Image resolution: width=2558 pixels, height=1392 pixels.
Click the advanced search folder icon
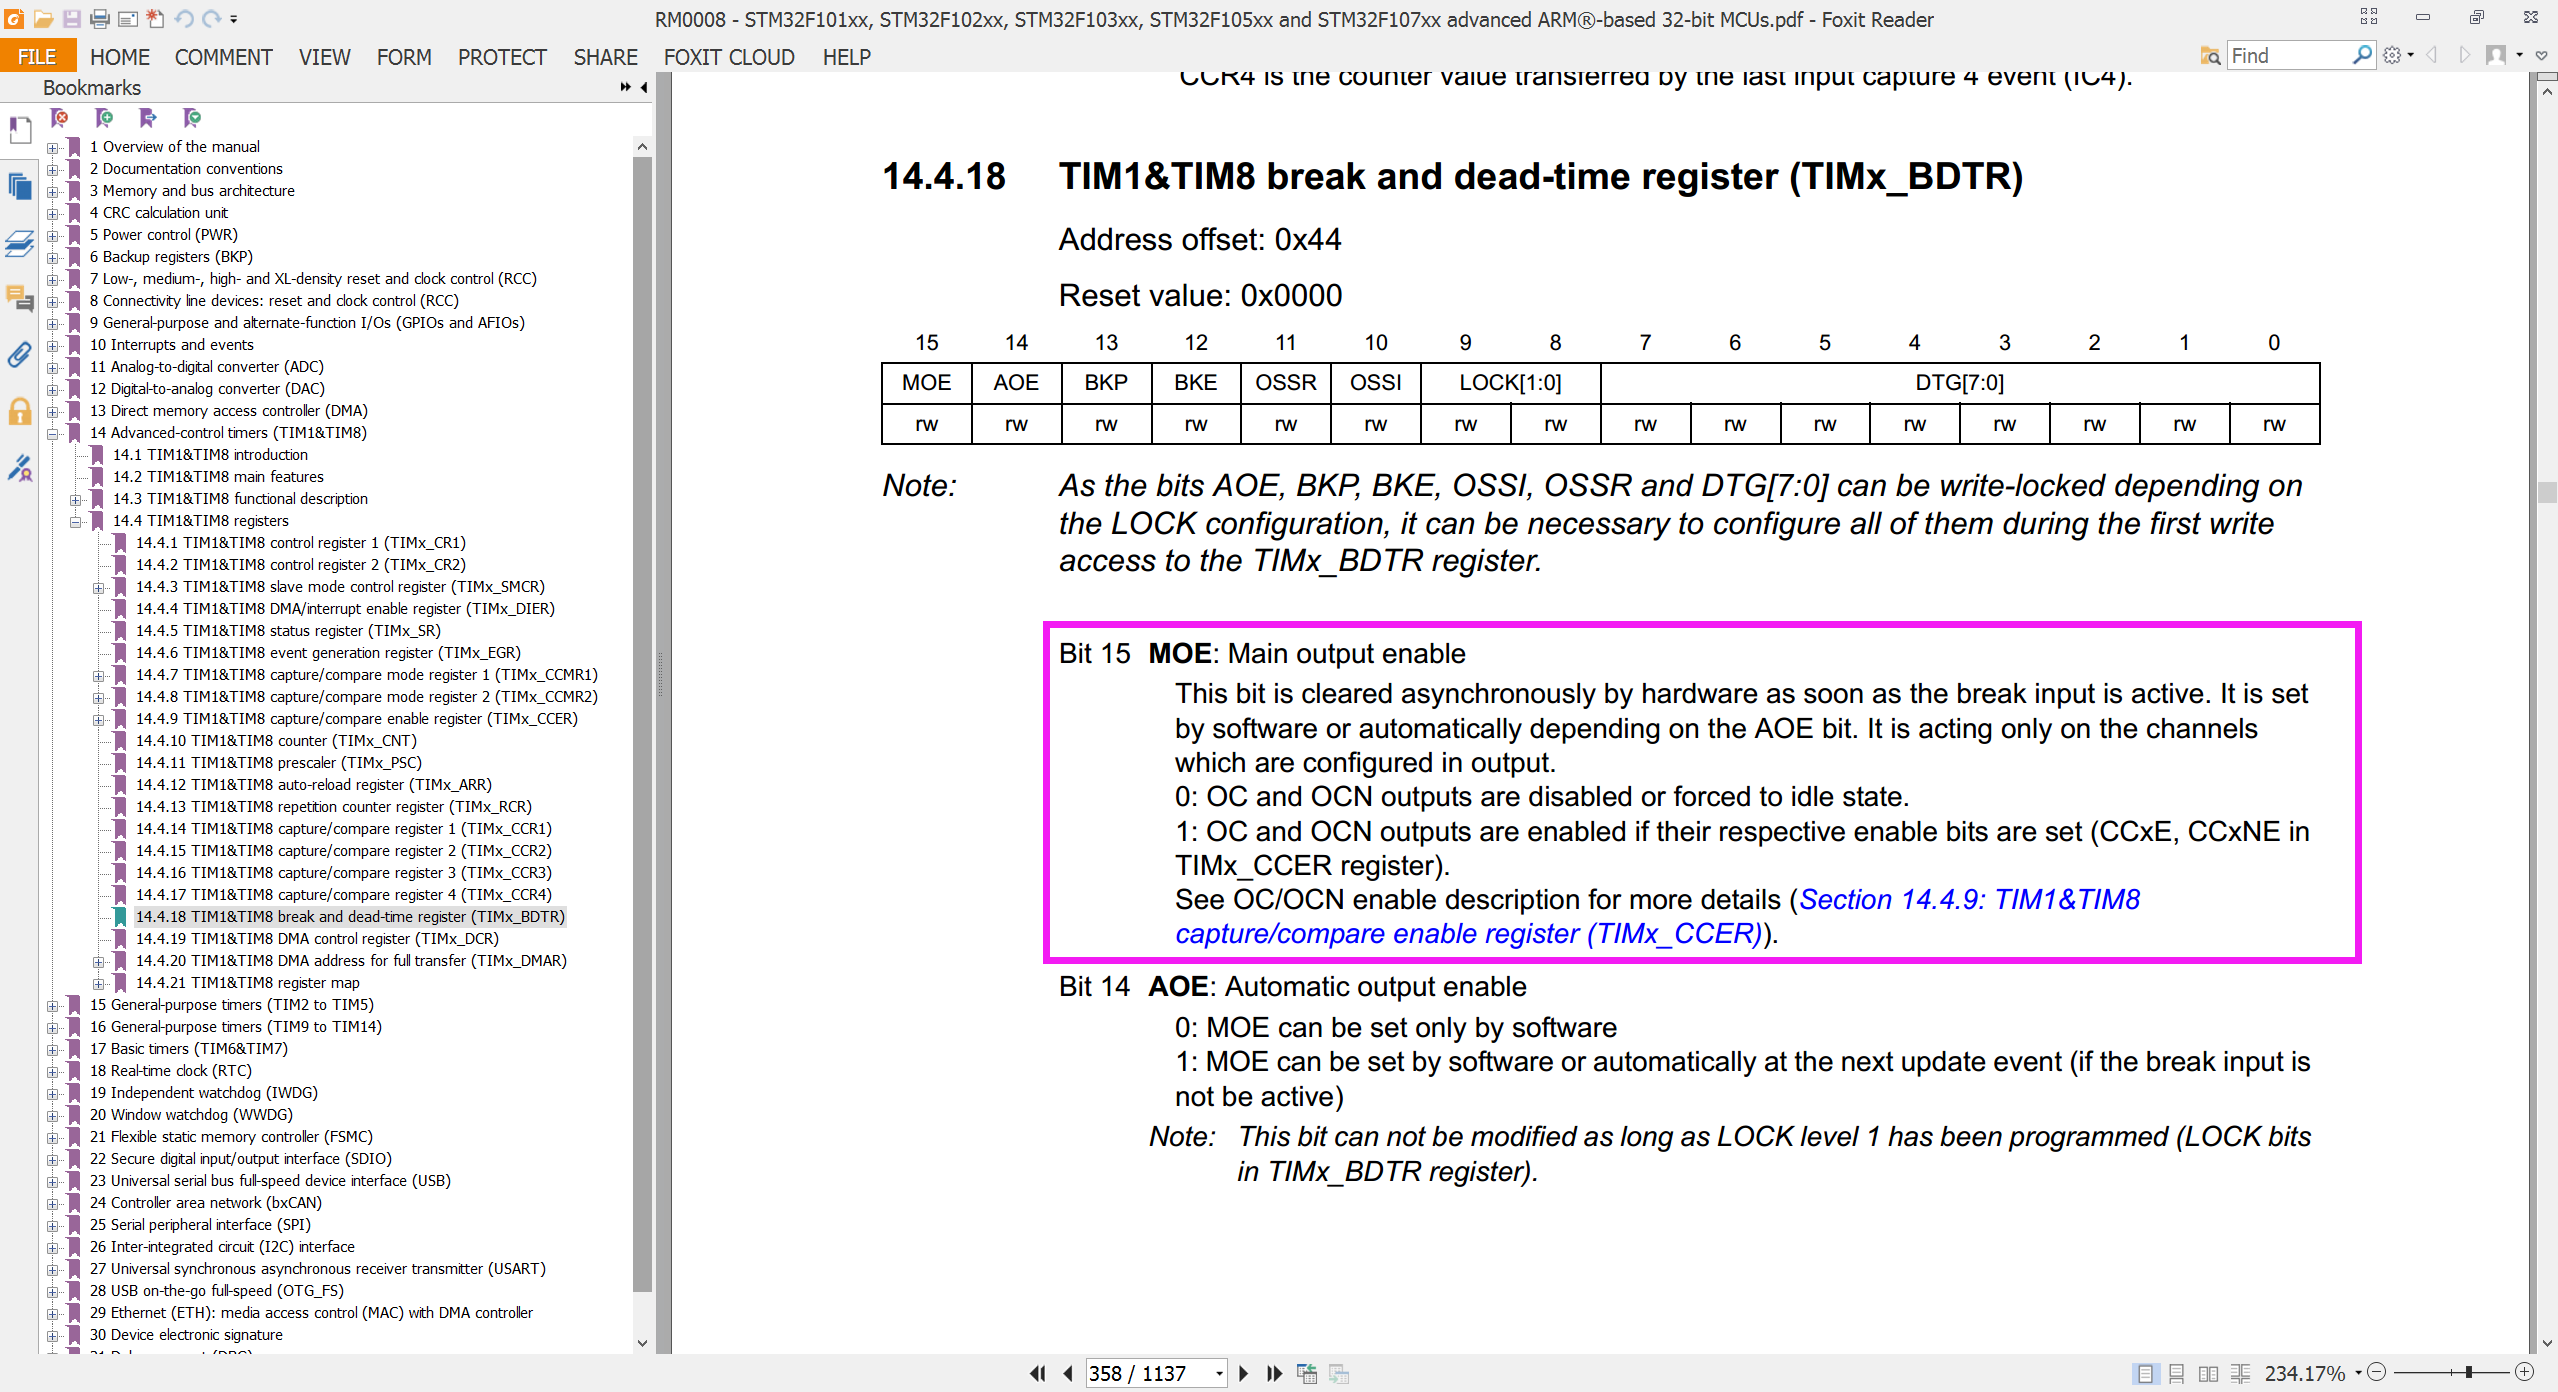2210,56
